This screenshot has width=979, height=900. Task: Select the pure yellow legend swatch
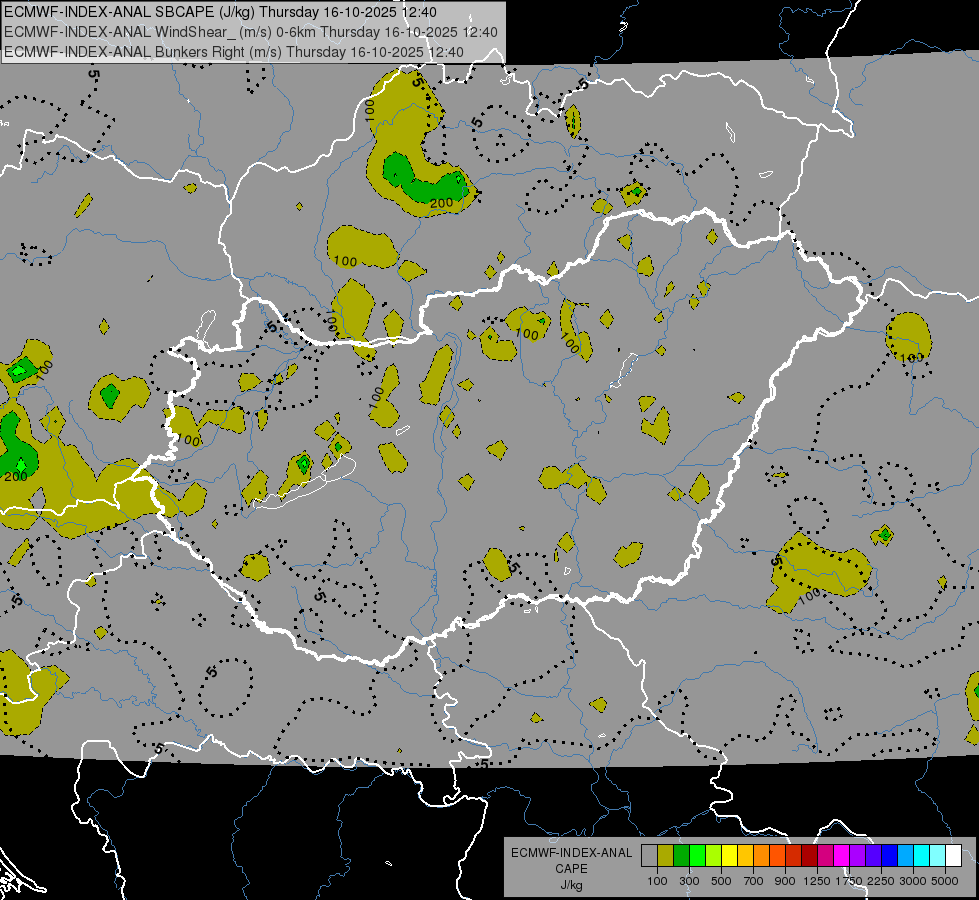(729, 856)
